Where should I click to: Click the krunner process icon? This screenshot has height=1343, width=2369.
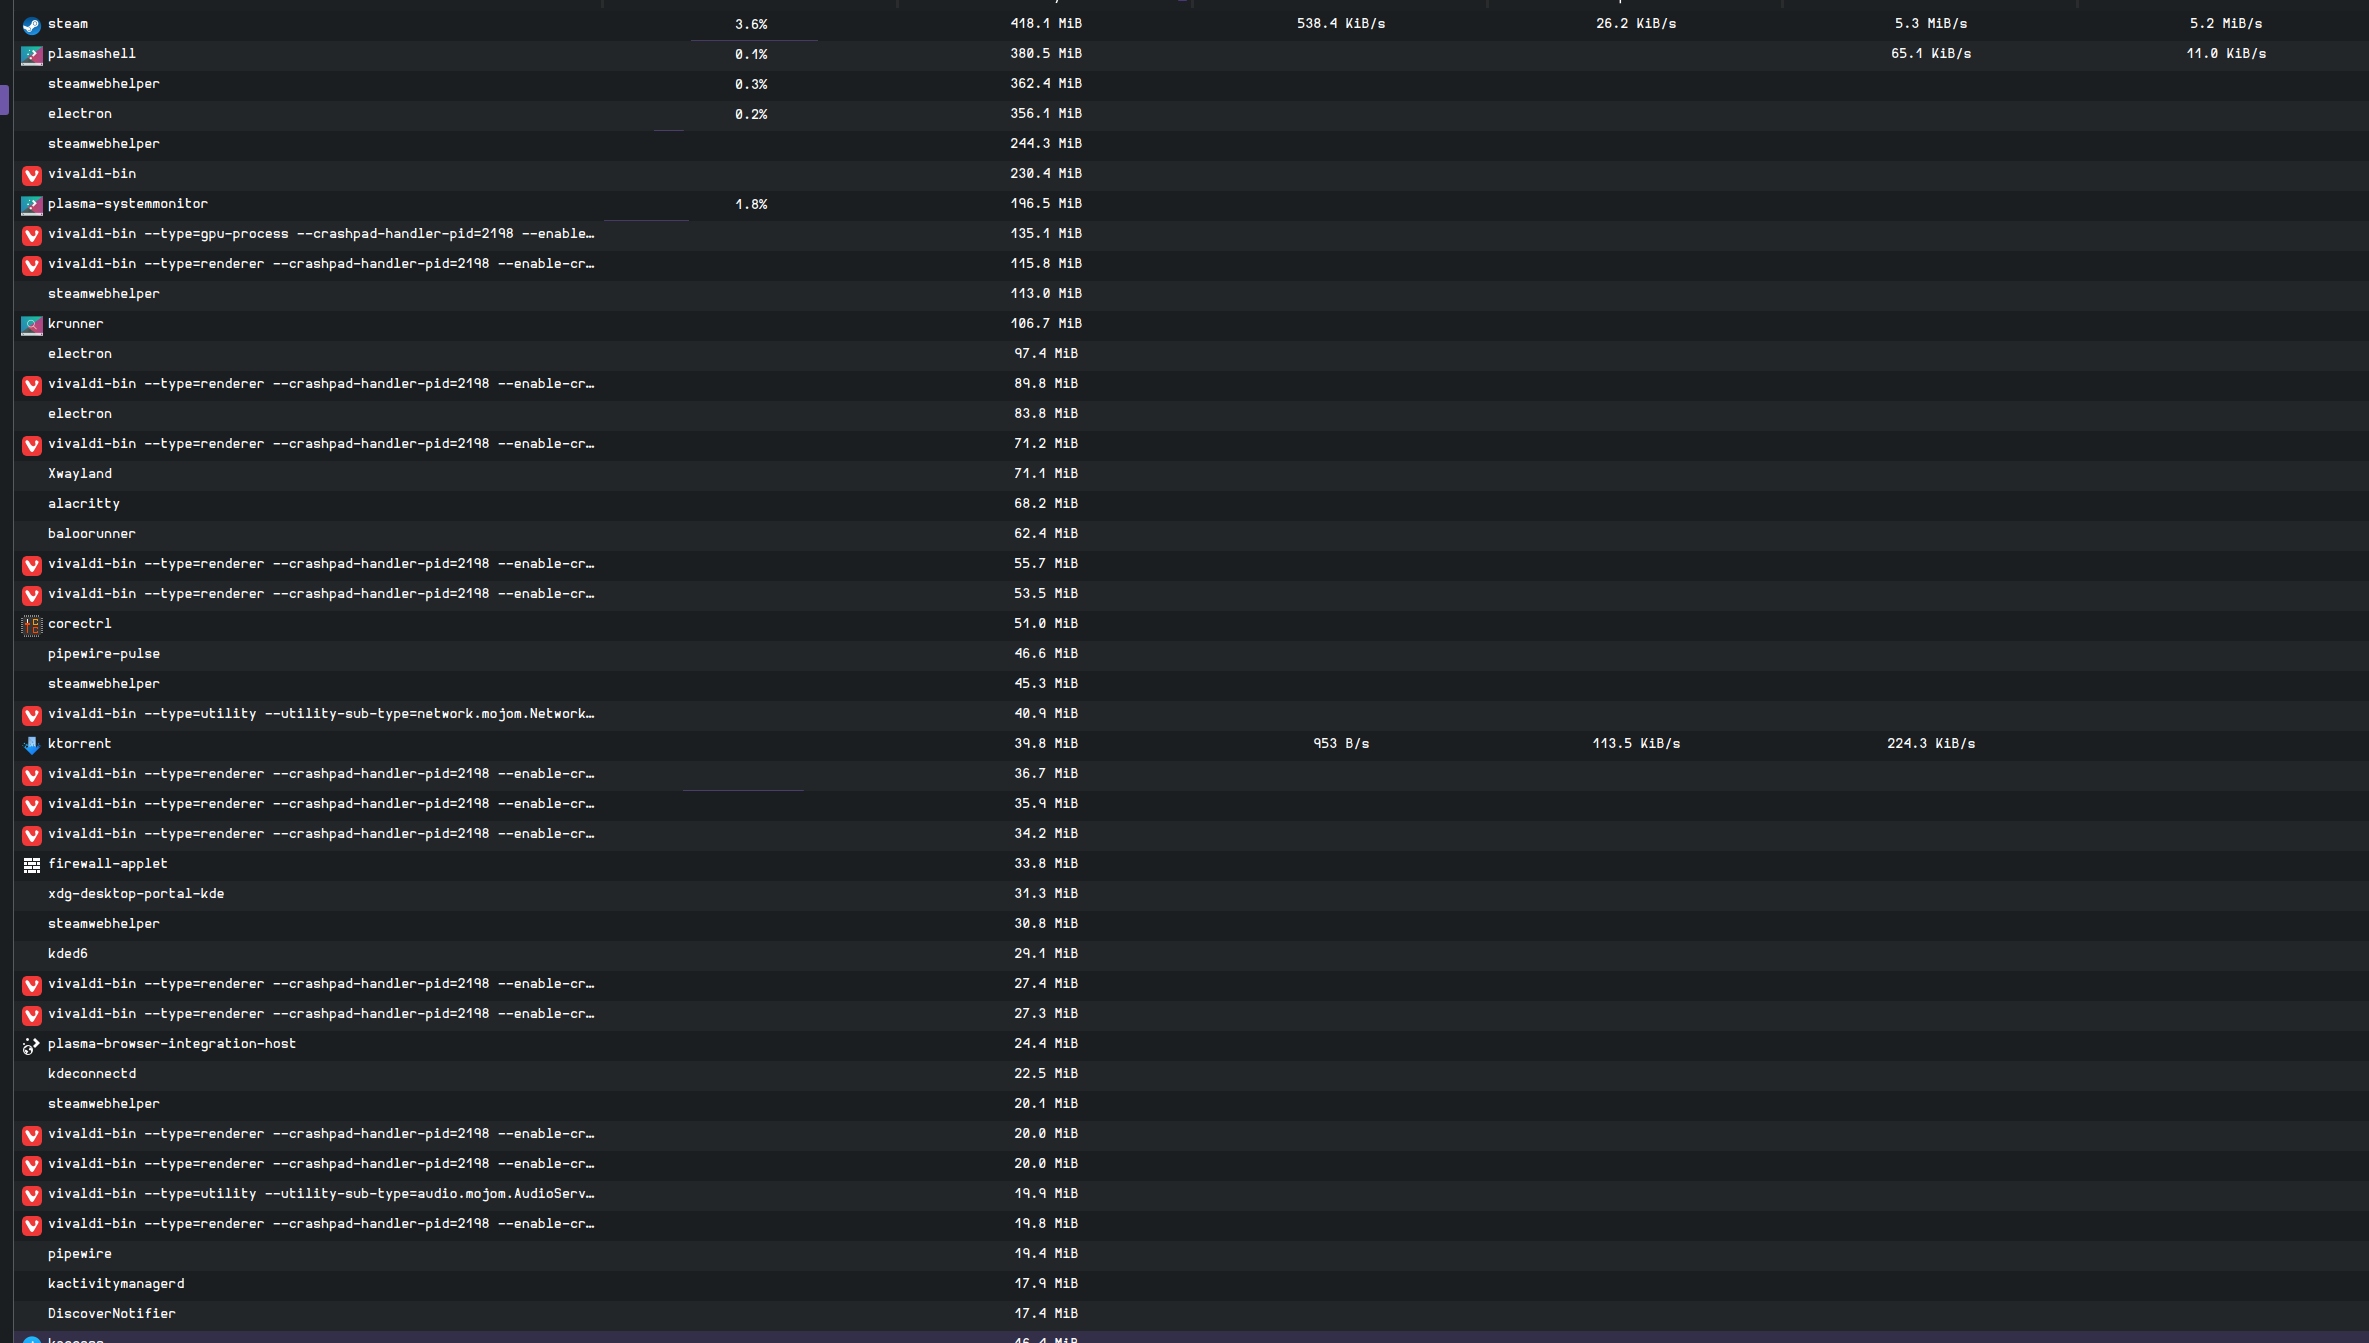click(32, 325)
